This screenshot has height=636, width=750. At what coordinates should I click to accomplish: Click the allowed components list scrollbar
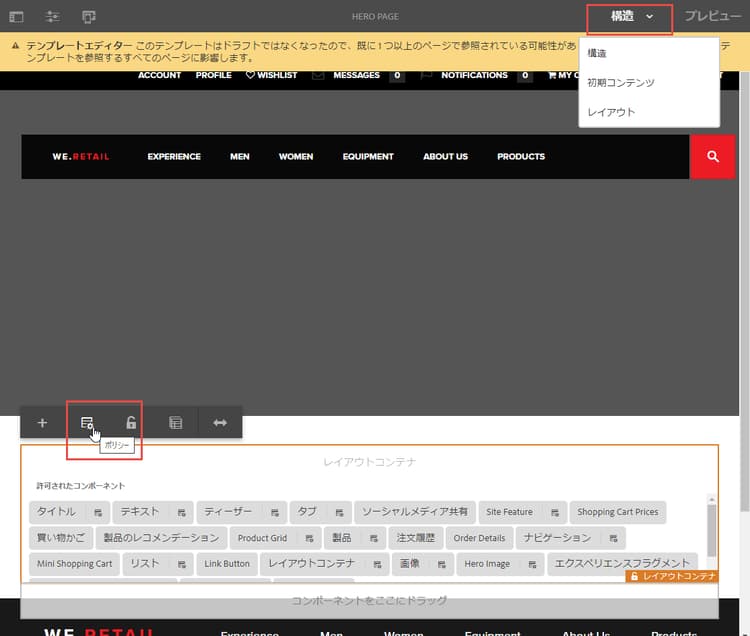coord(712,531)
